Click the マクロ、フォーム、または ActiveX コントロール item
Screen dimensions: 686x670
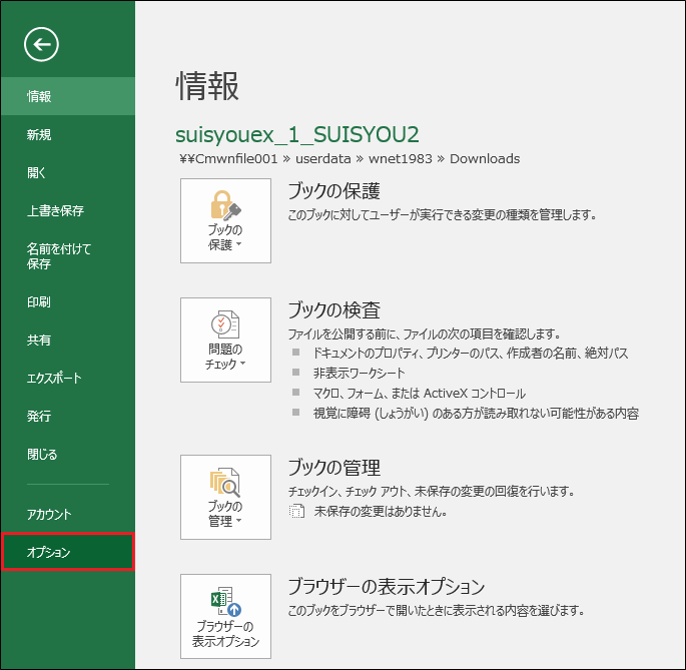coord(419,393)
